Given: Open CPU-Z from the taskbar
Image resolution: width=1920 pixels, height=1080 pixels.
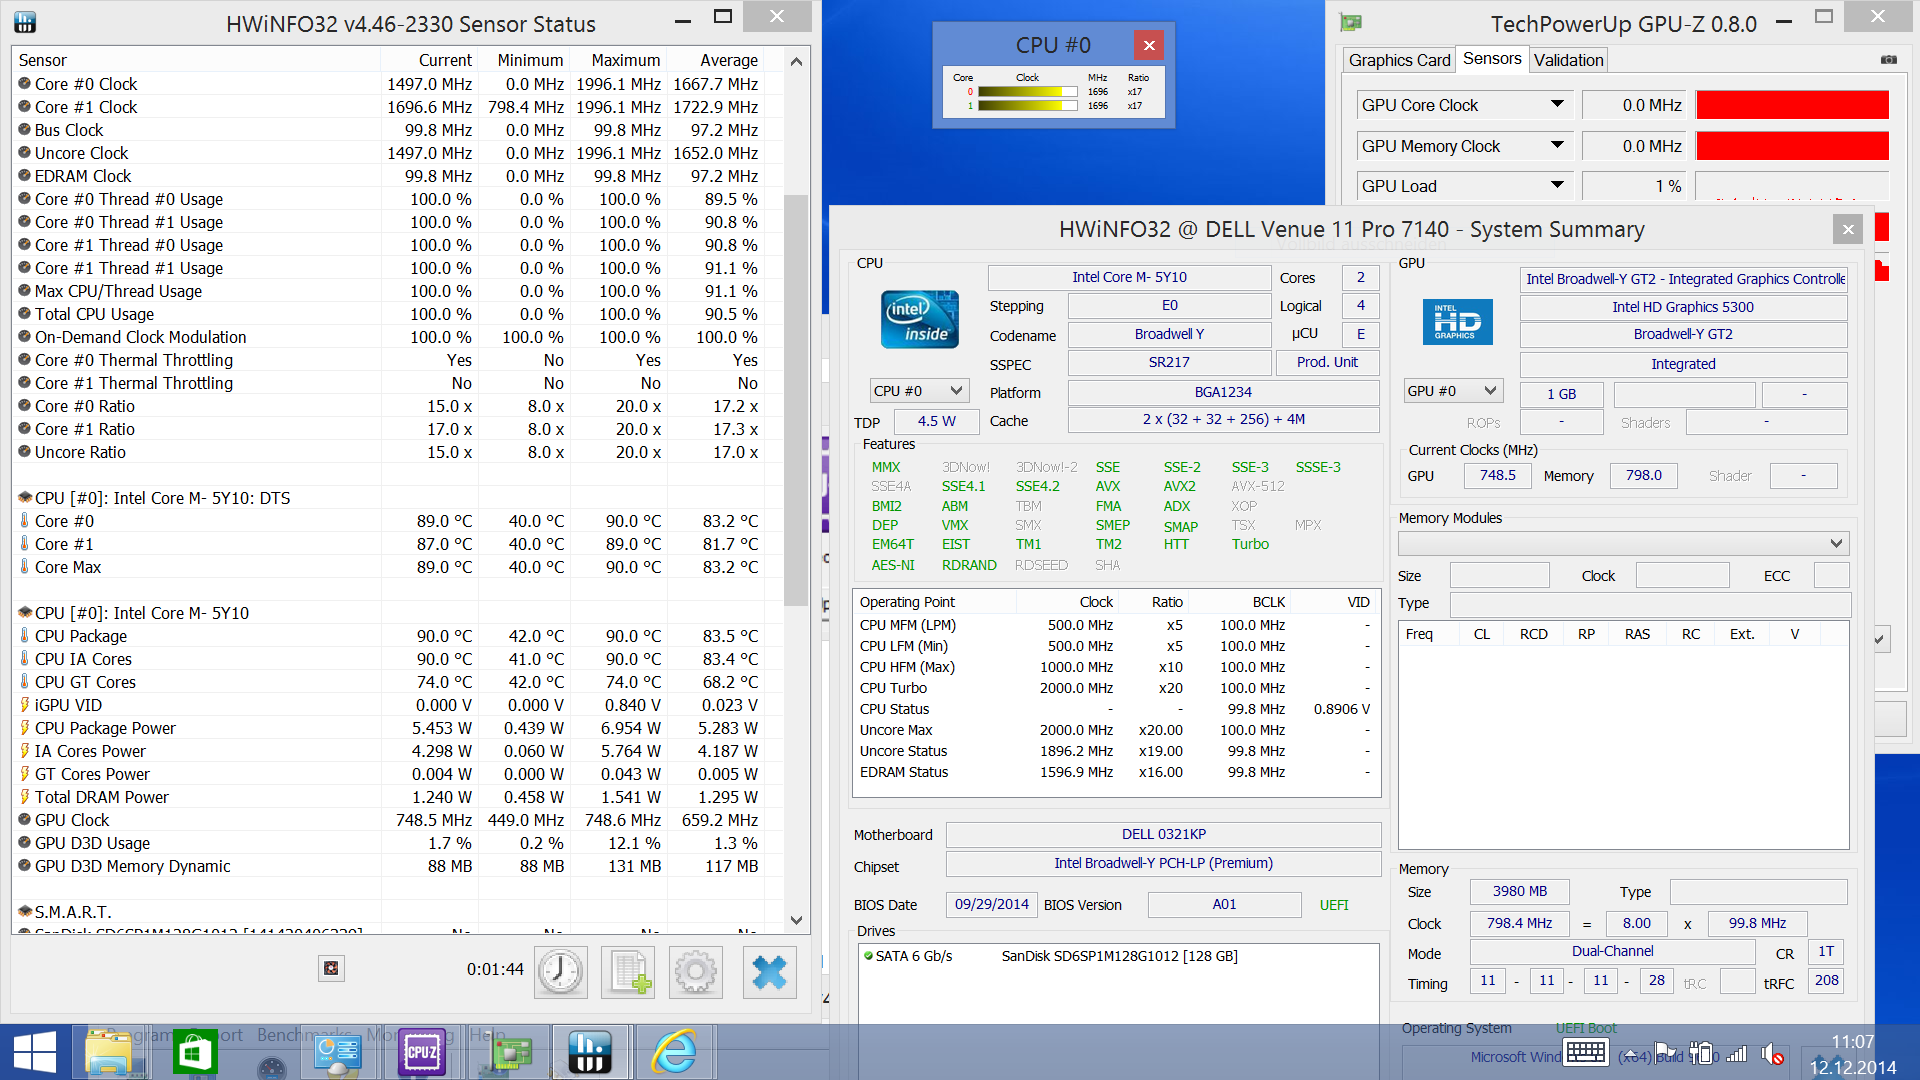Looking at the screenshot, I should click(422, 1052).
